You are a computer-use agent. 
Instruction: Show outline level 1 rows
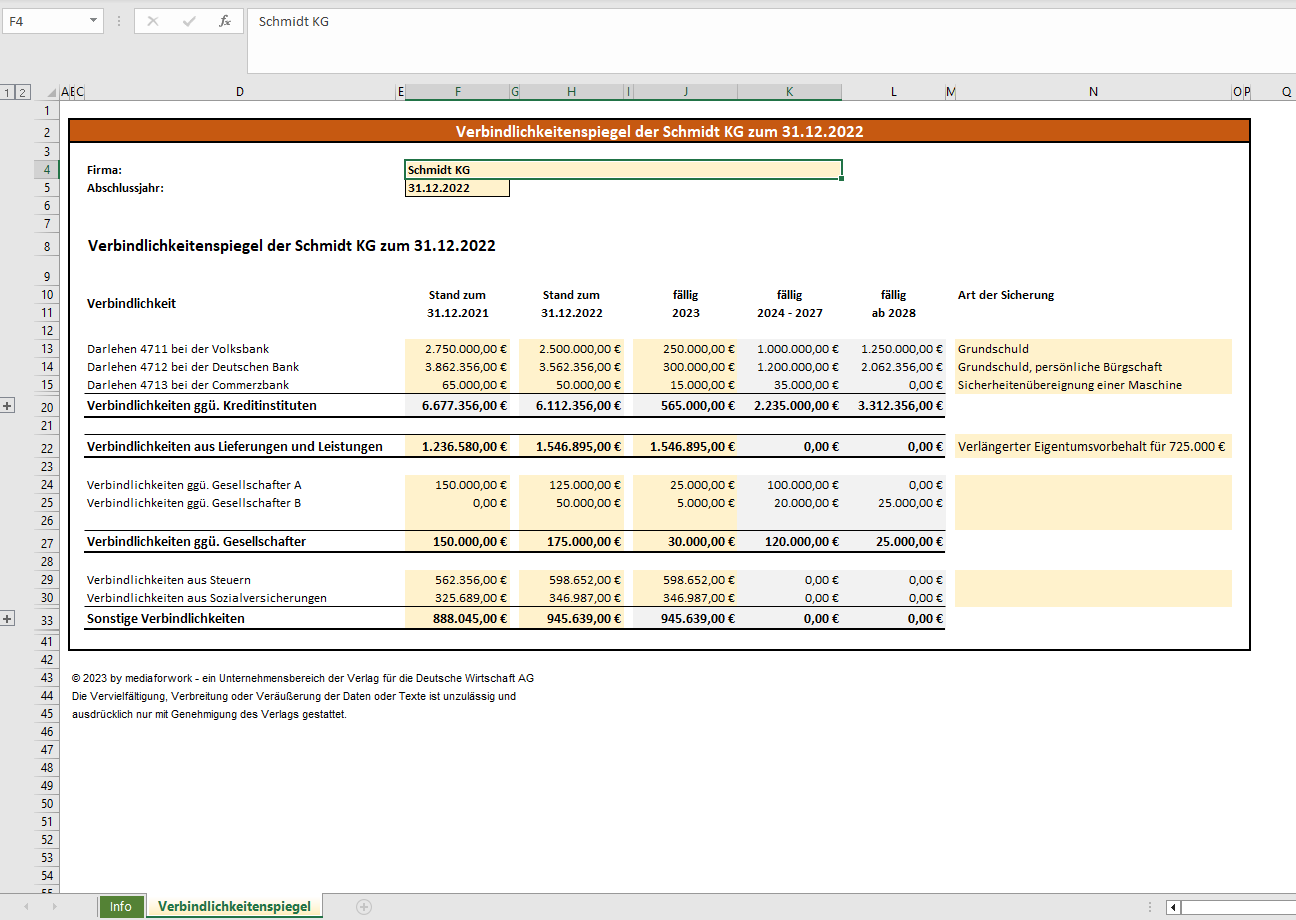7,92
